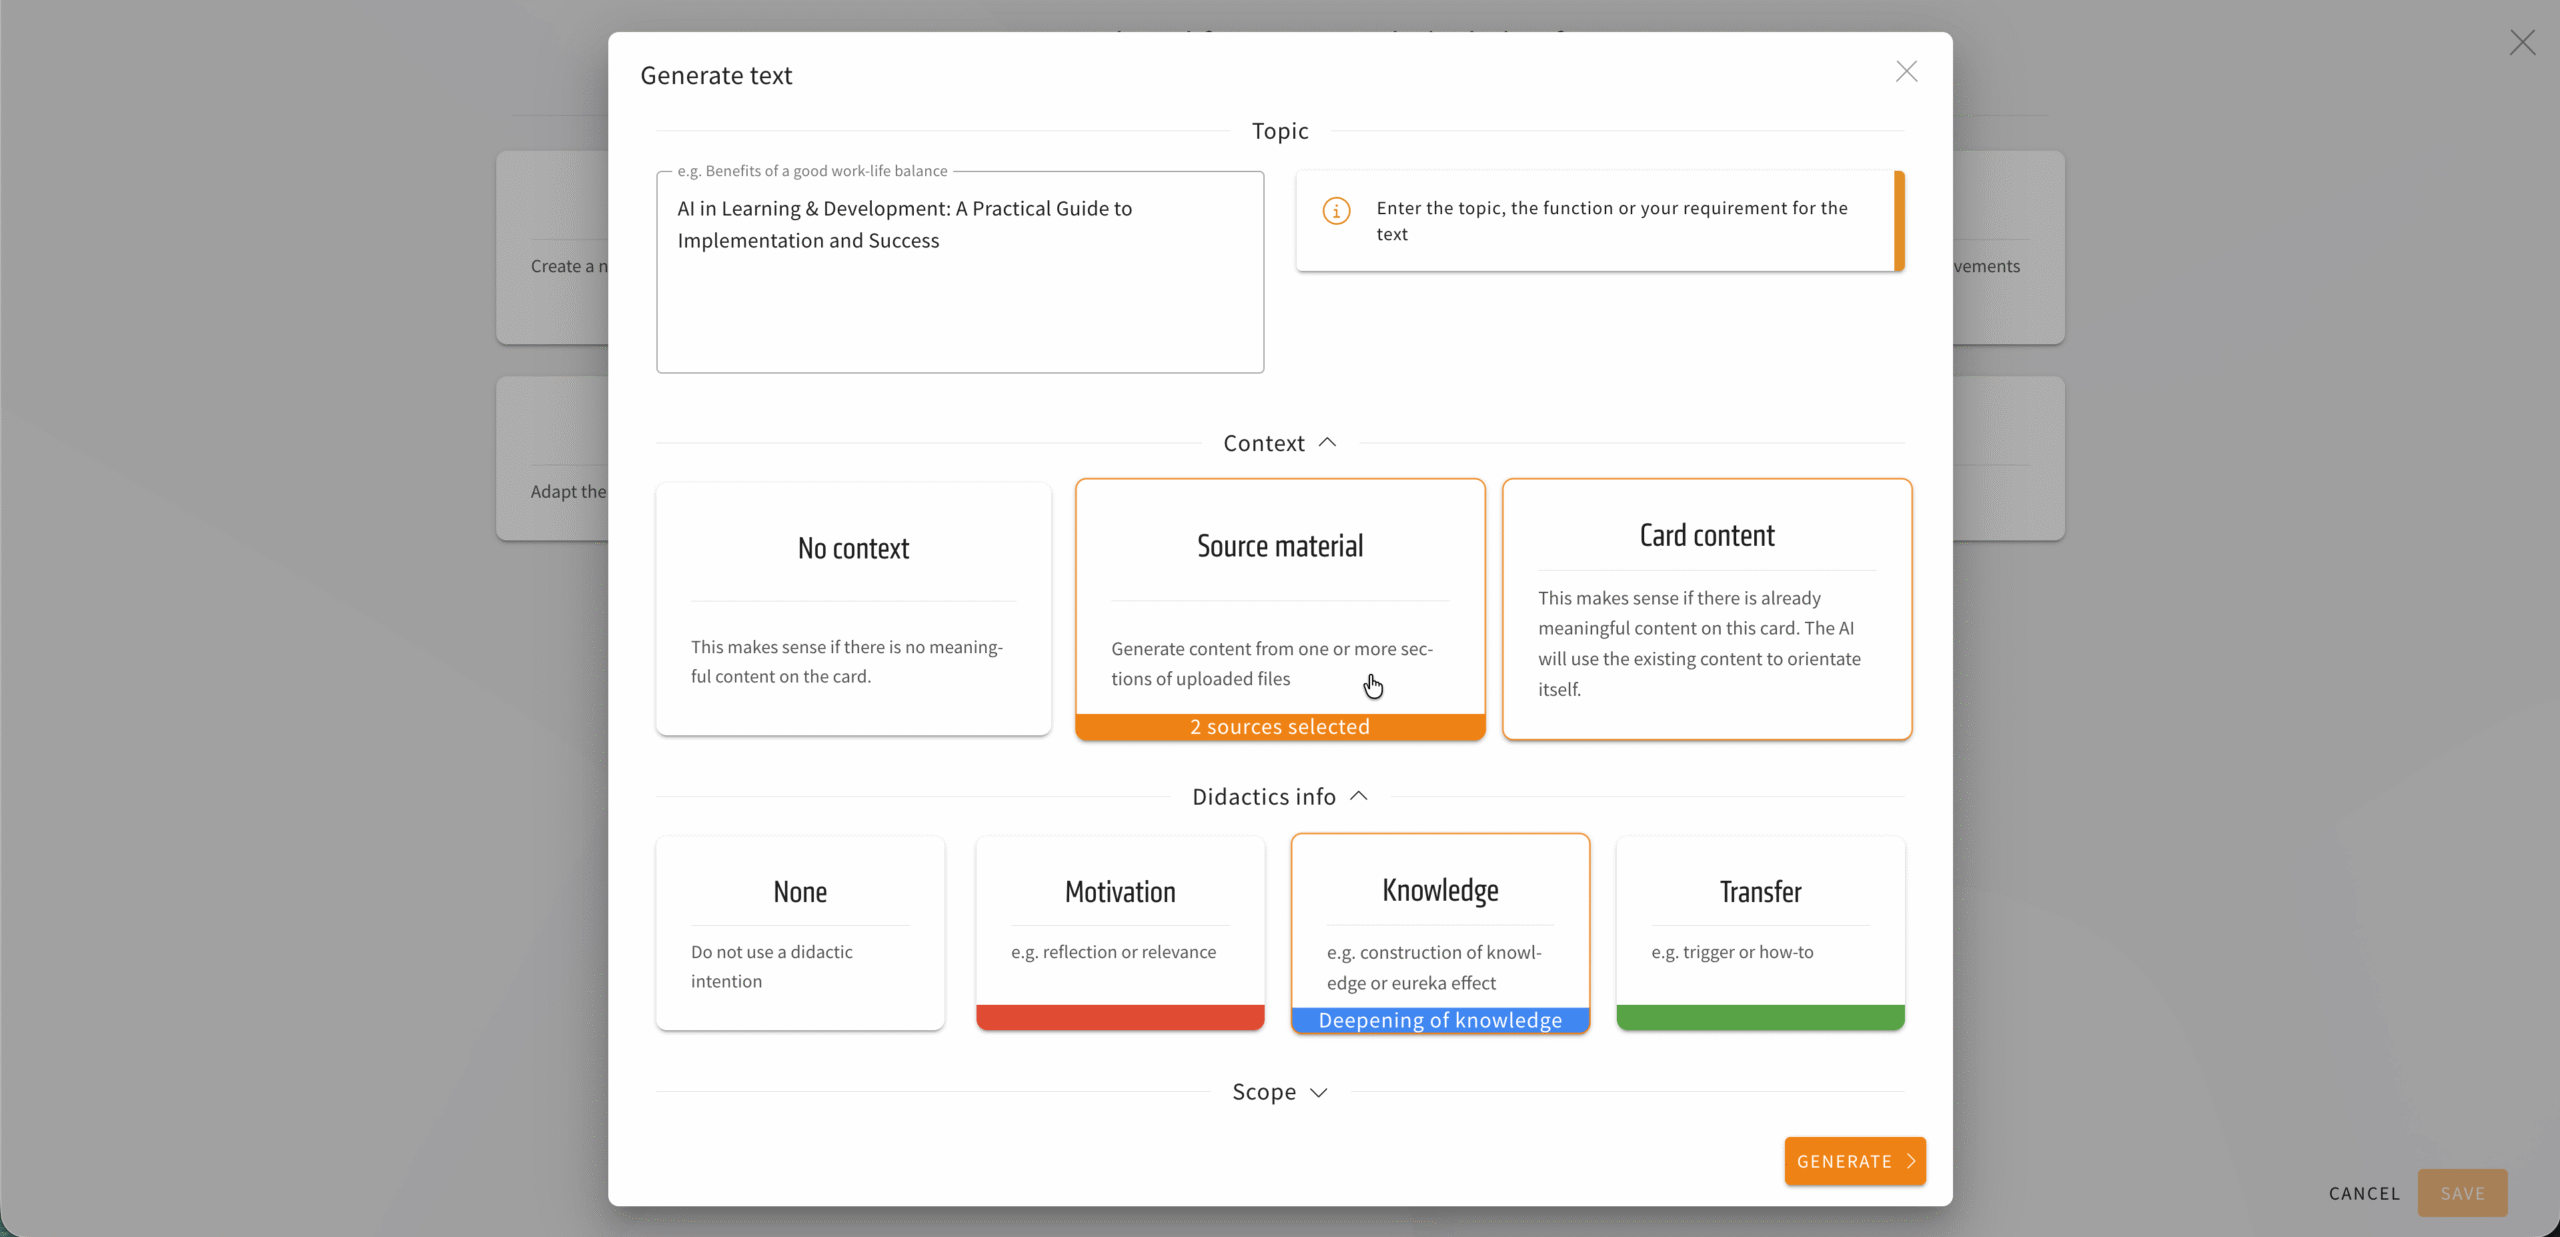Choose None as didactic intention

click(799, 932)
